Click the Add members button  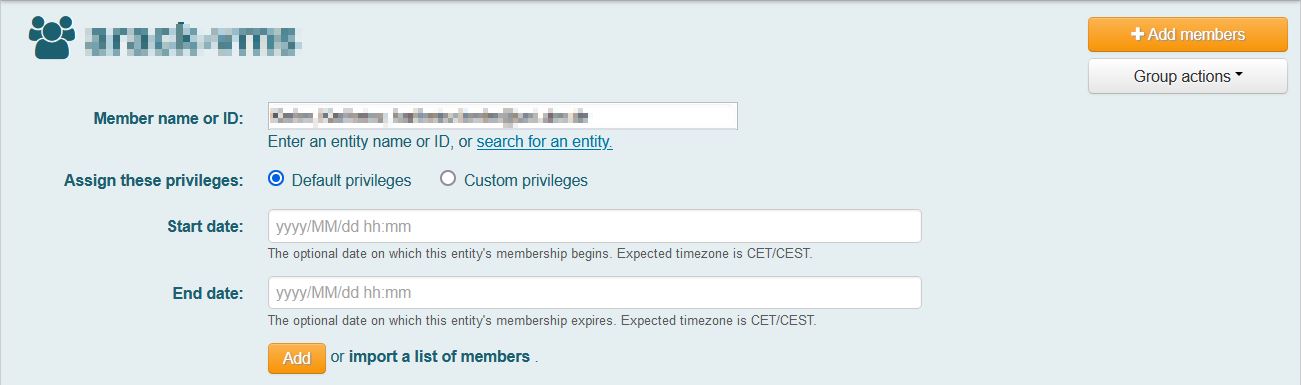[1188, 34]
